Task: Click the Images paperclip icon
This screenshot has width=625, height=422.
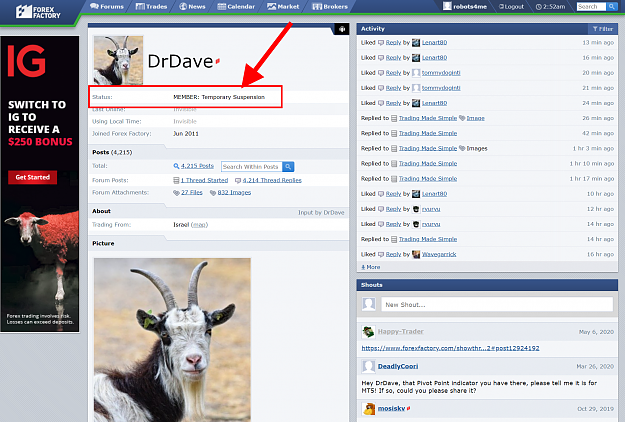Action: (462, 148)
